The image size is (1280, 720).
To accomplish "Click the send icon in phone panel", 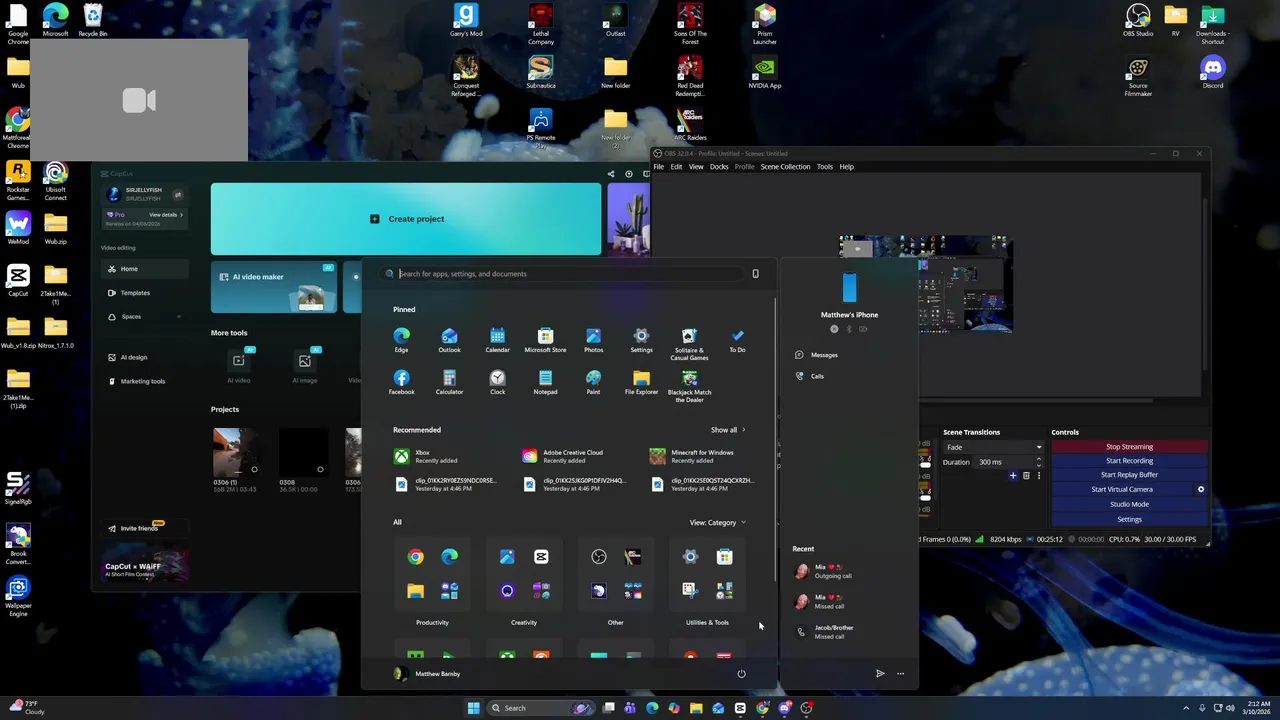I will click(880, 673).
